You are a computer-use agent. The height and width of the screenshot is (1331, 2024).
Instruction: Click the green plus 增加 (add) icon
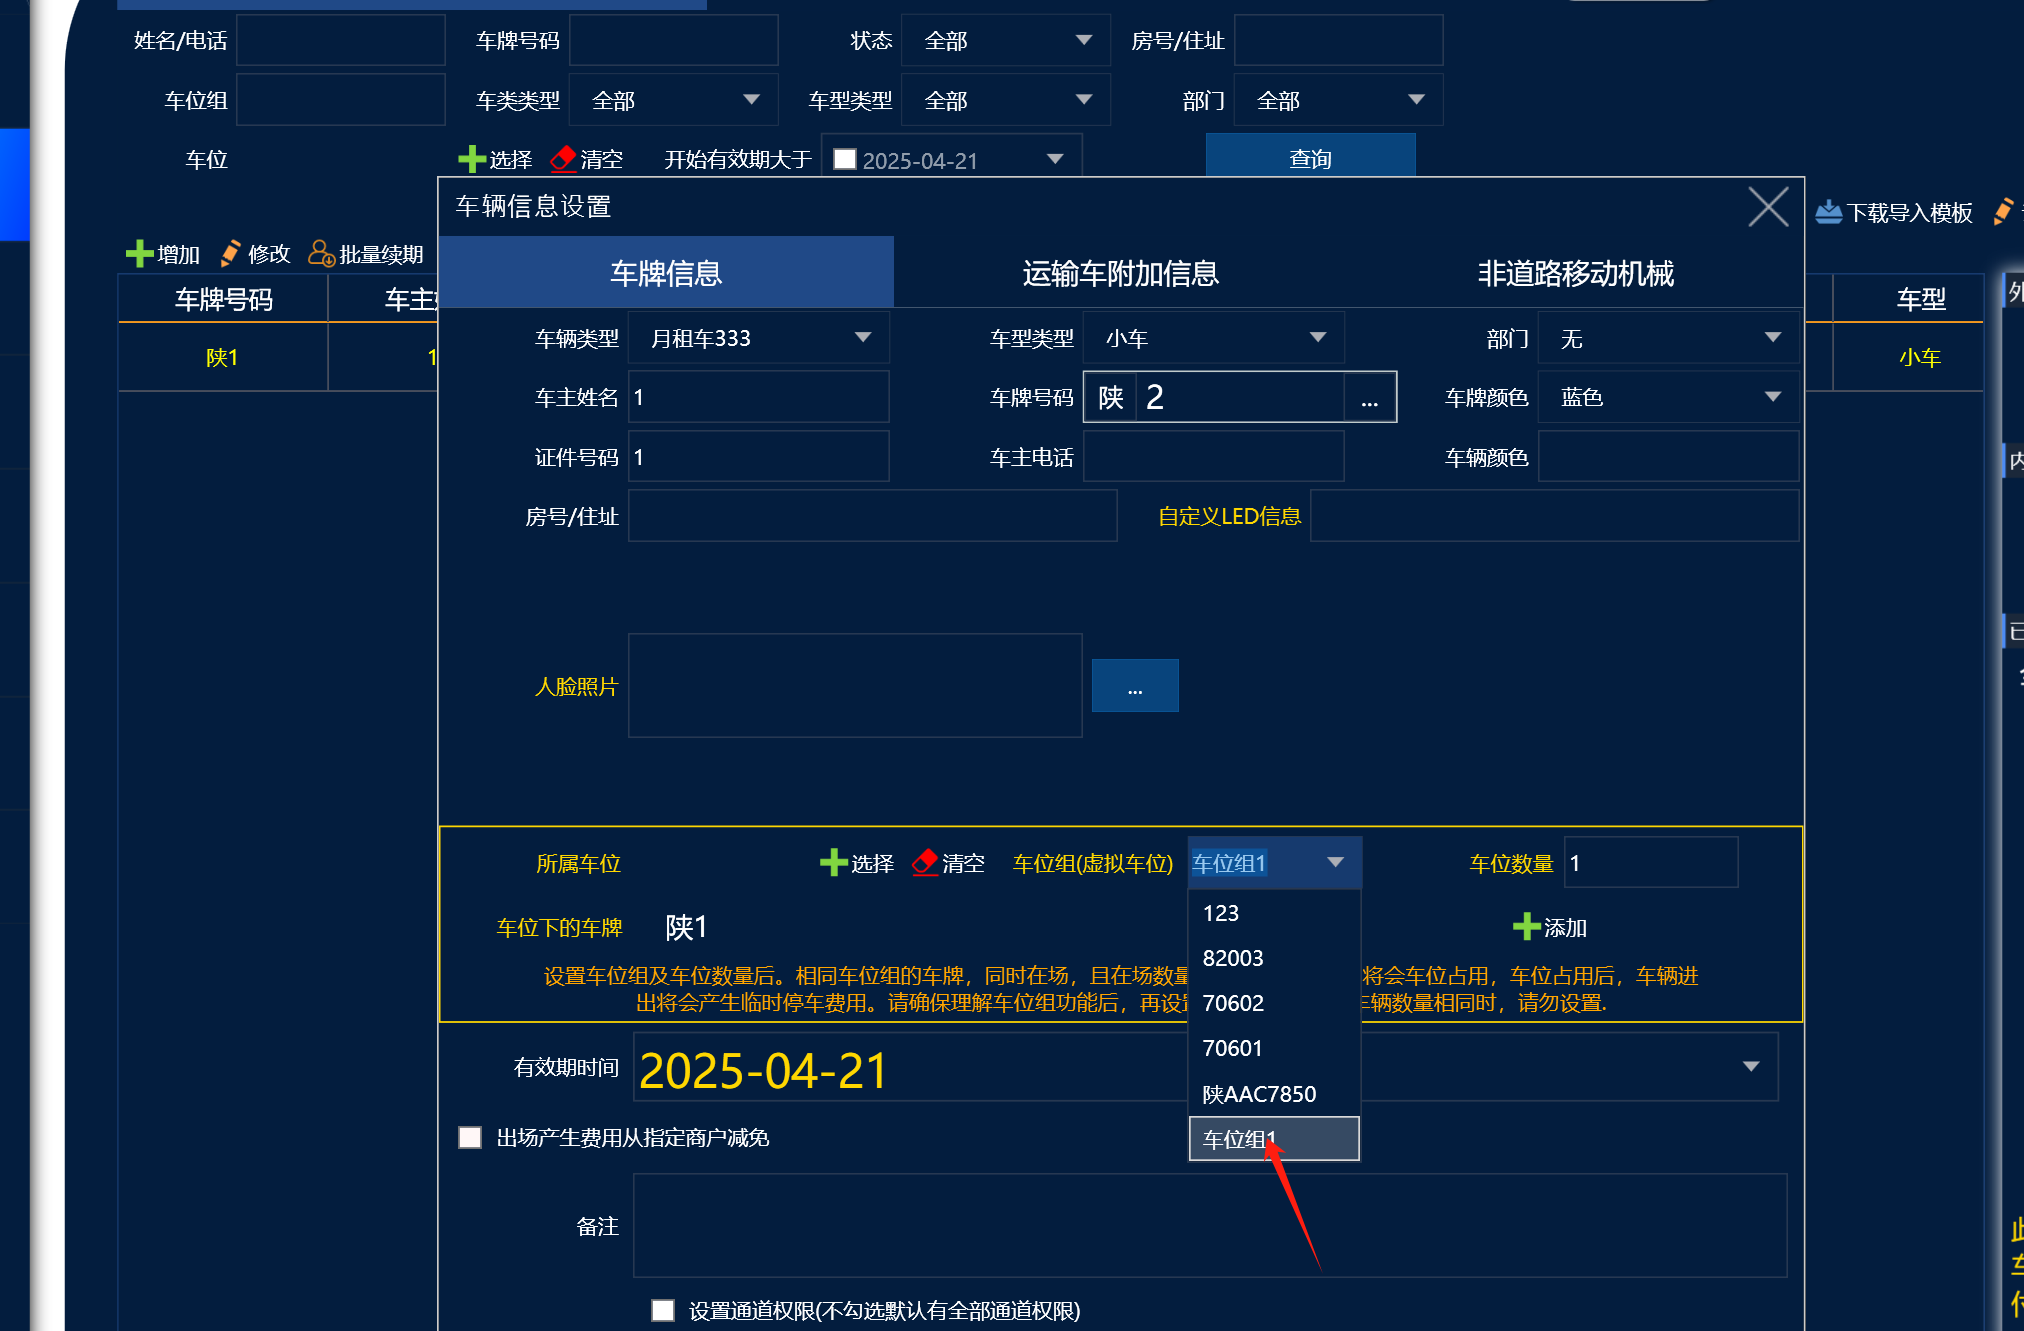click(x=139, y=254)
